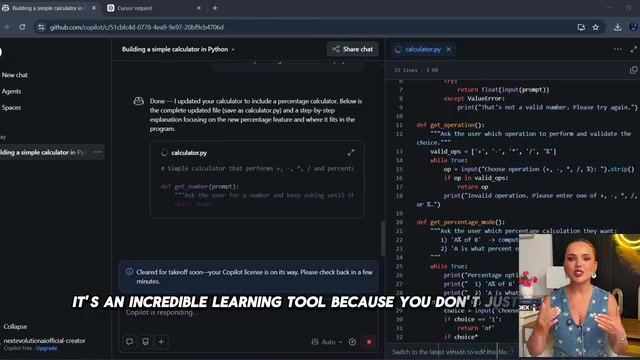Open browser profile avatar icon
This screenshot has height=360, width=640.
pos(633,27)
